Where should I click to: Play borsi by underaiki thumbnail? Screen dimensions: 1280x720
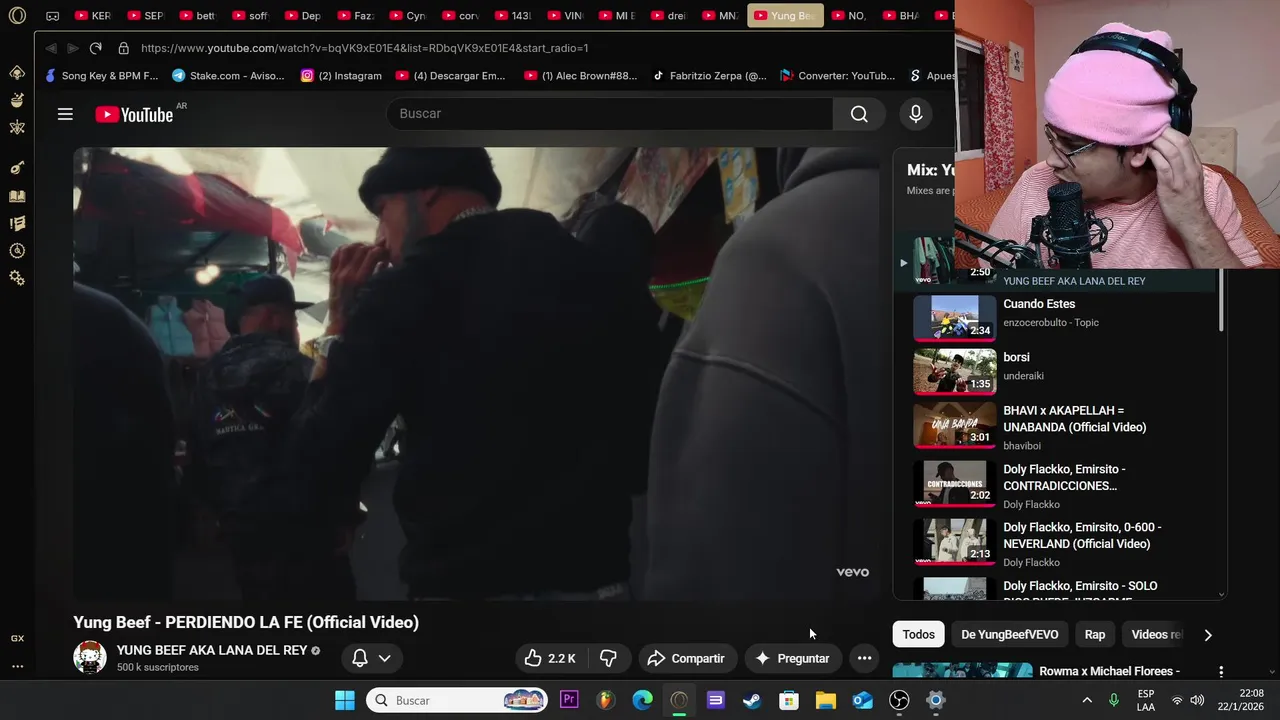954,370
